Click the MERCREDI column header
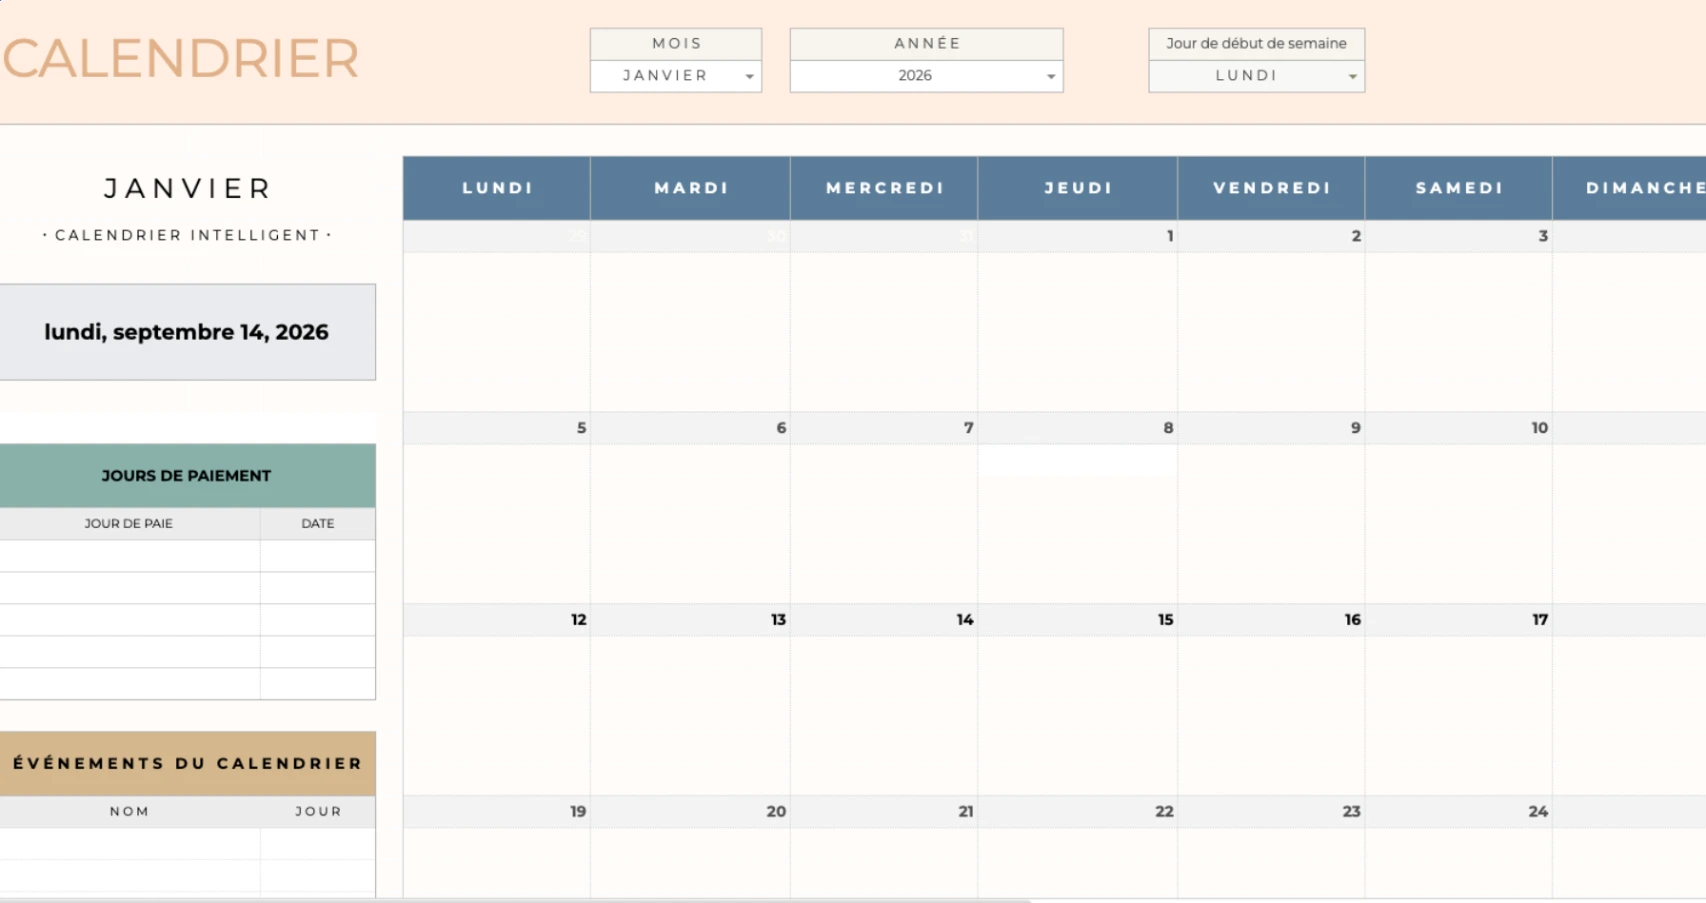Viewport: 1706px width, 903px height. (885, 188)
